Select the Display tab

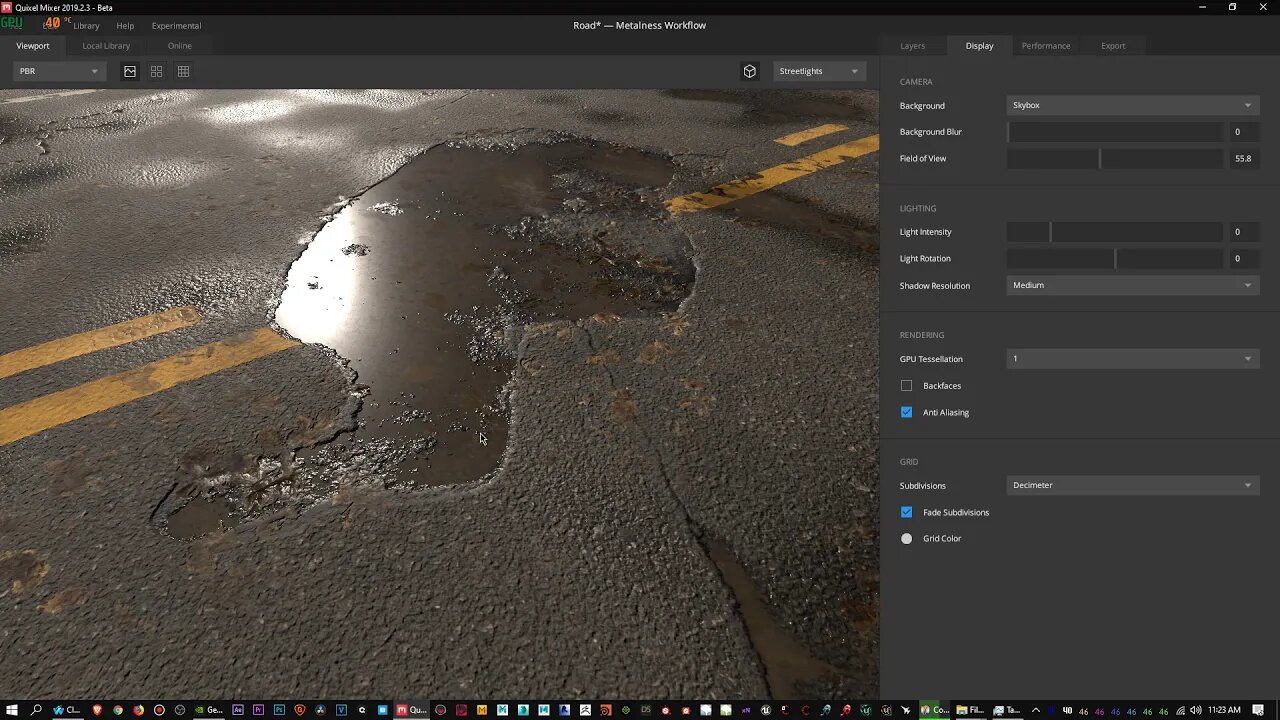pyautogui.click(x=979, y=45)
